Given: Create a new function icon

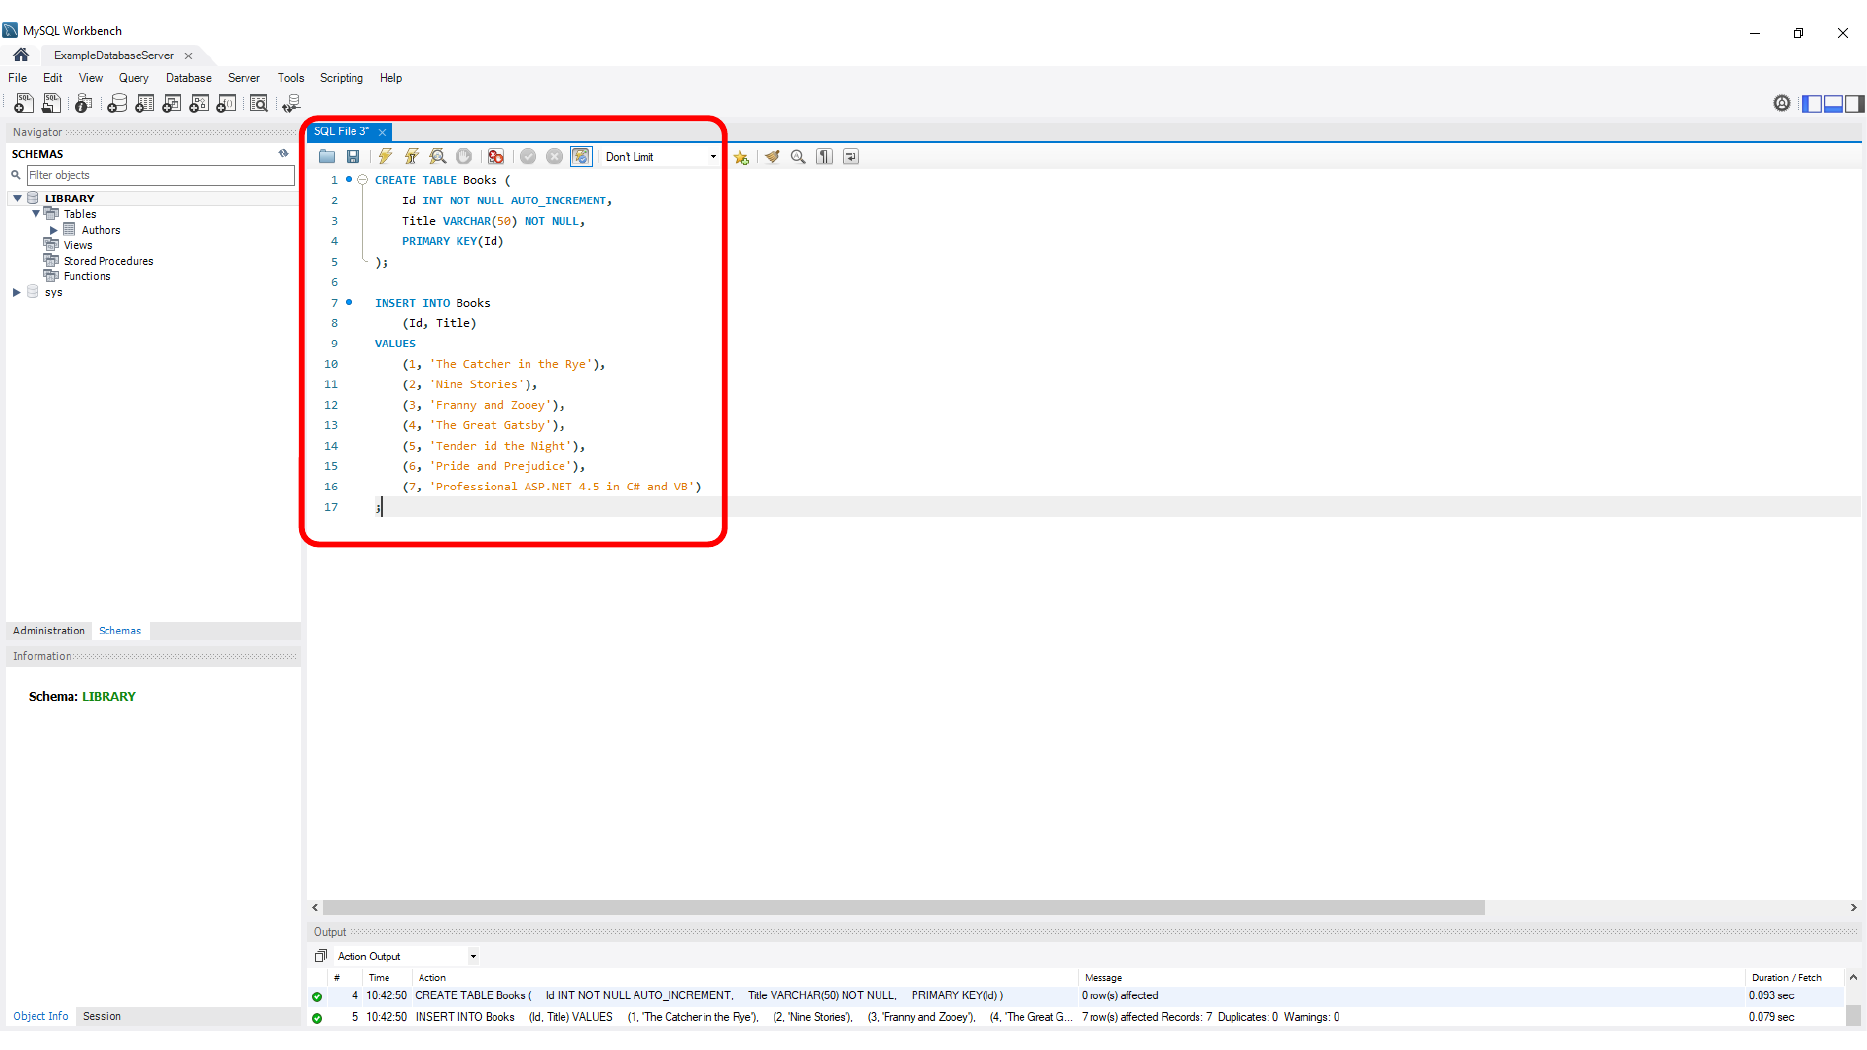Looking at the screenshot, I should 227,103.
